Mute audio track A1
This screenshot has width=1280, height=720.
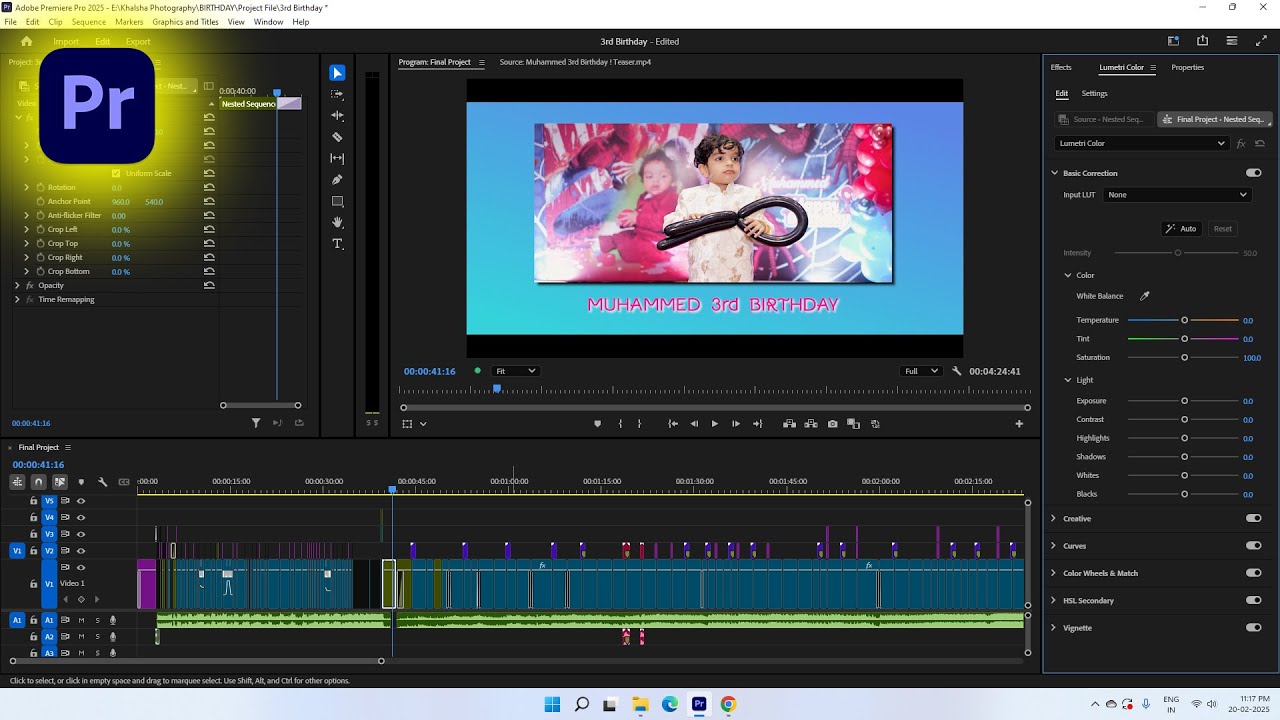81,620
